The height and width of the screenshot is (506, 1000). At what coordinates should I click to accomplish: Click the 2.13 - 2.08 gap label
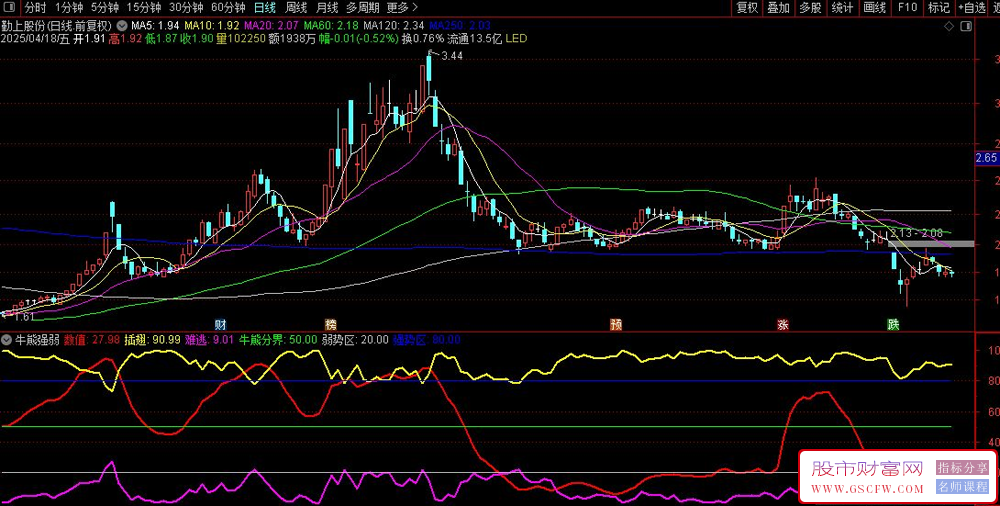click(916, 233)
